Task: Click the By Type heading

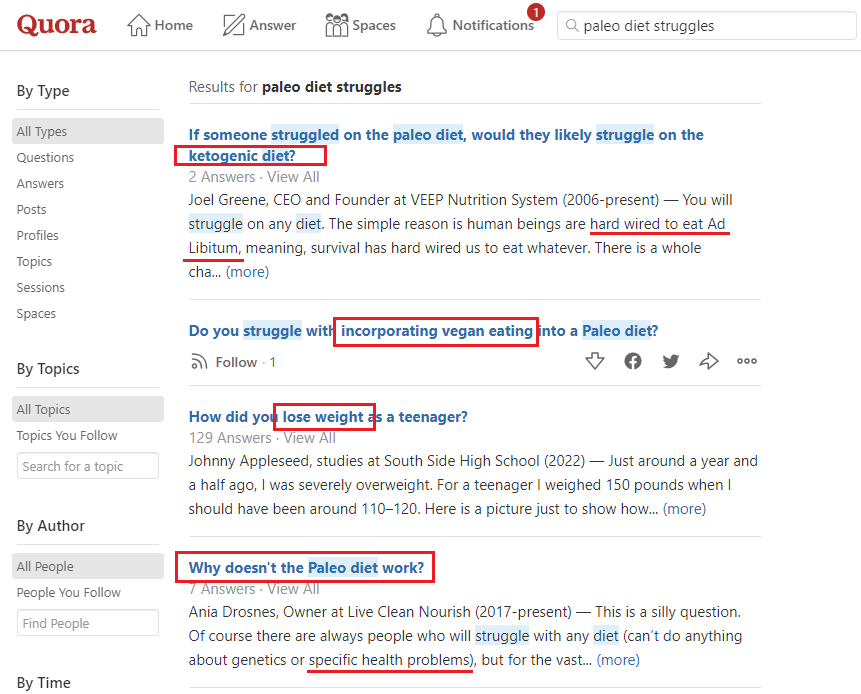Action: [x=43, y=91]
